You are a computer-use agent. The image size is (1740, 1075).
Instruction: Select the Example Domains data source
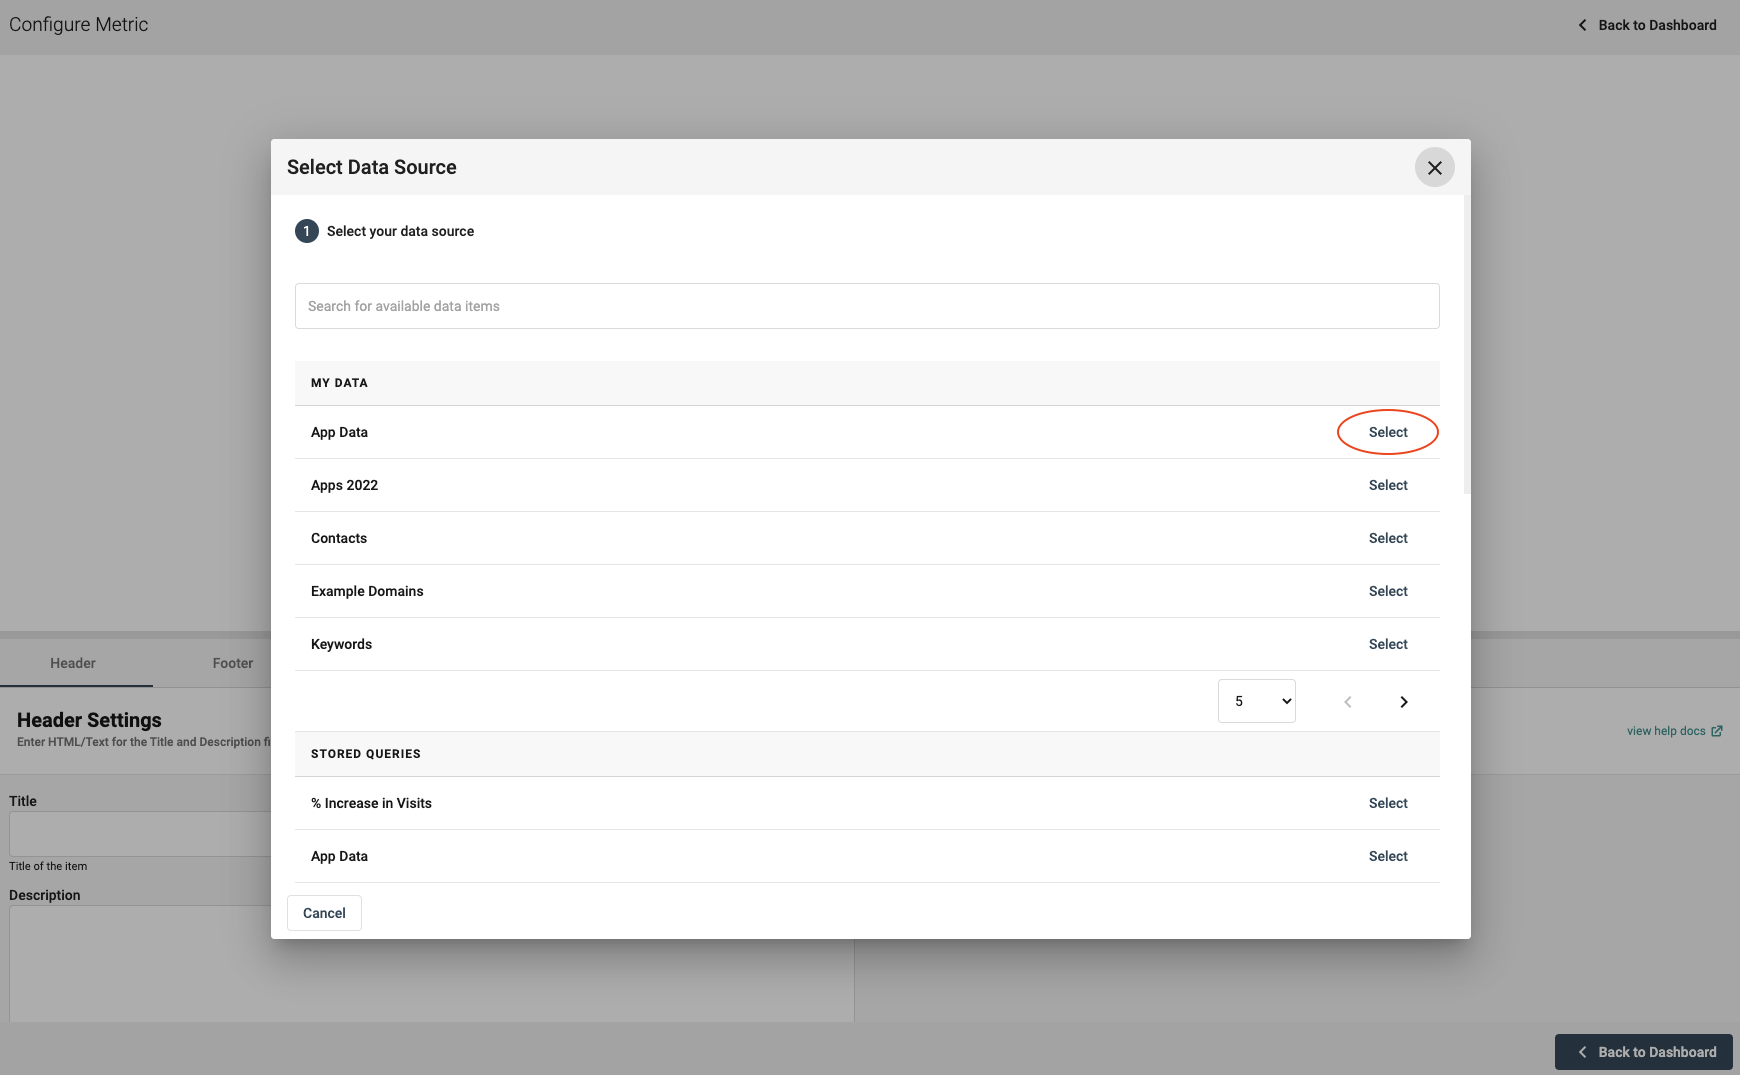click(x=1387, y=591)
